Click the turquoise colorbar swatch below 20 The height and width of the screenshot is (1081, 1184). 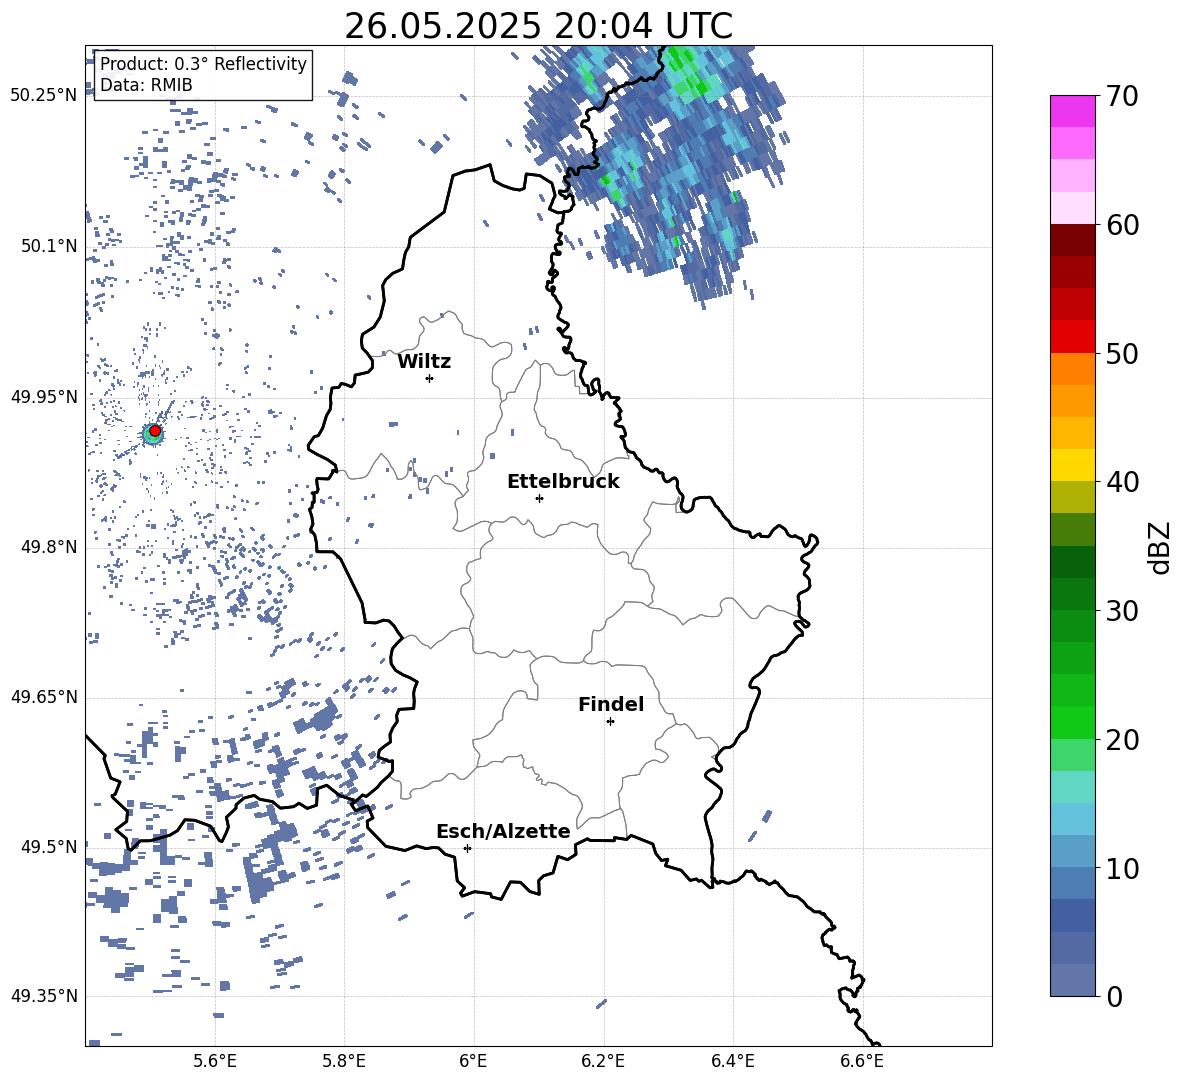(1073, 787)
